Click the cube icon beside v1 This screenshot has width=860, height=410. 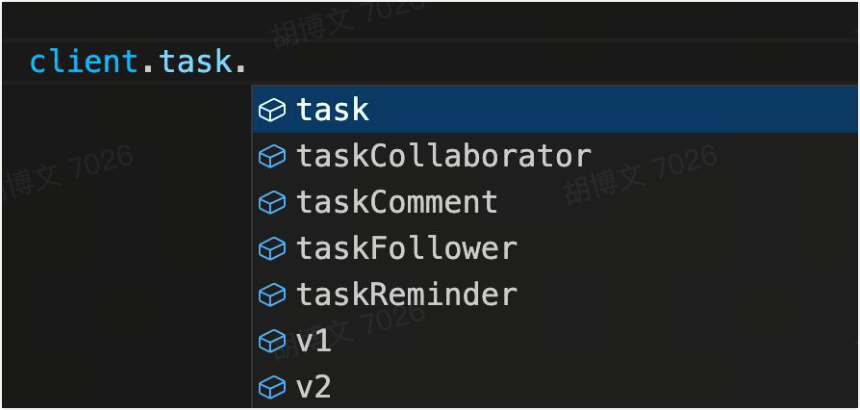272,341
